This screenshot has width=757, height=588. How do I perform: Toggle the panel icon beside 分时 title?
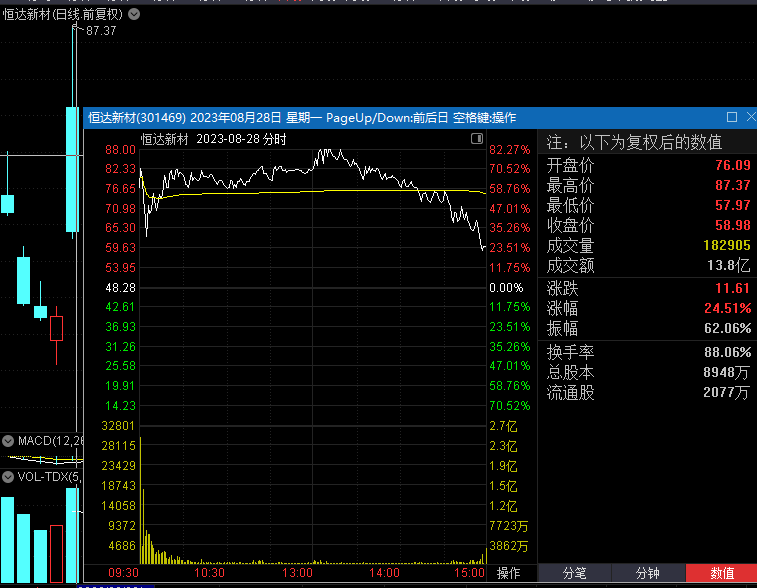click(477, 139)
